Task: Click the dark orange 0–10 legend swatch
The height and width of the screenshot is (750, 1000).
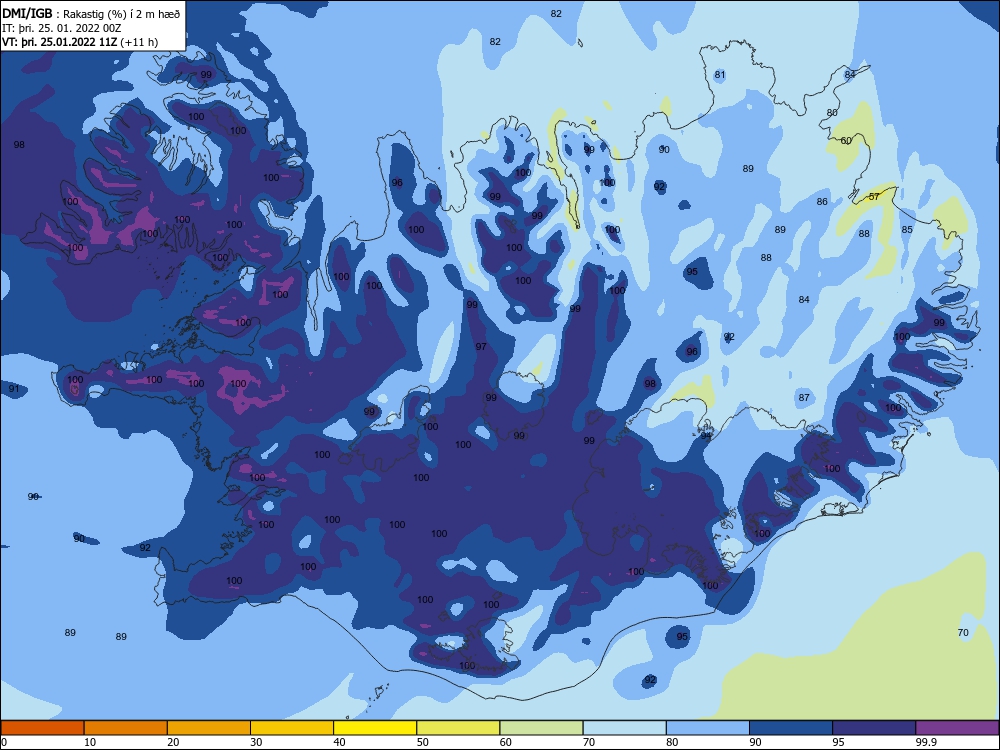Action: [42, 728]
